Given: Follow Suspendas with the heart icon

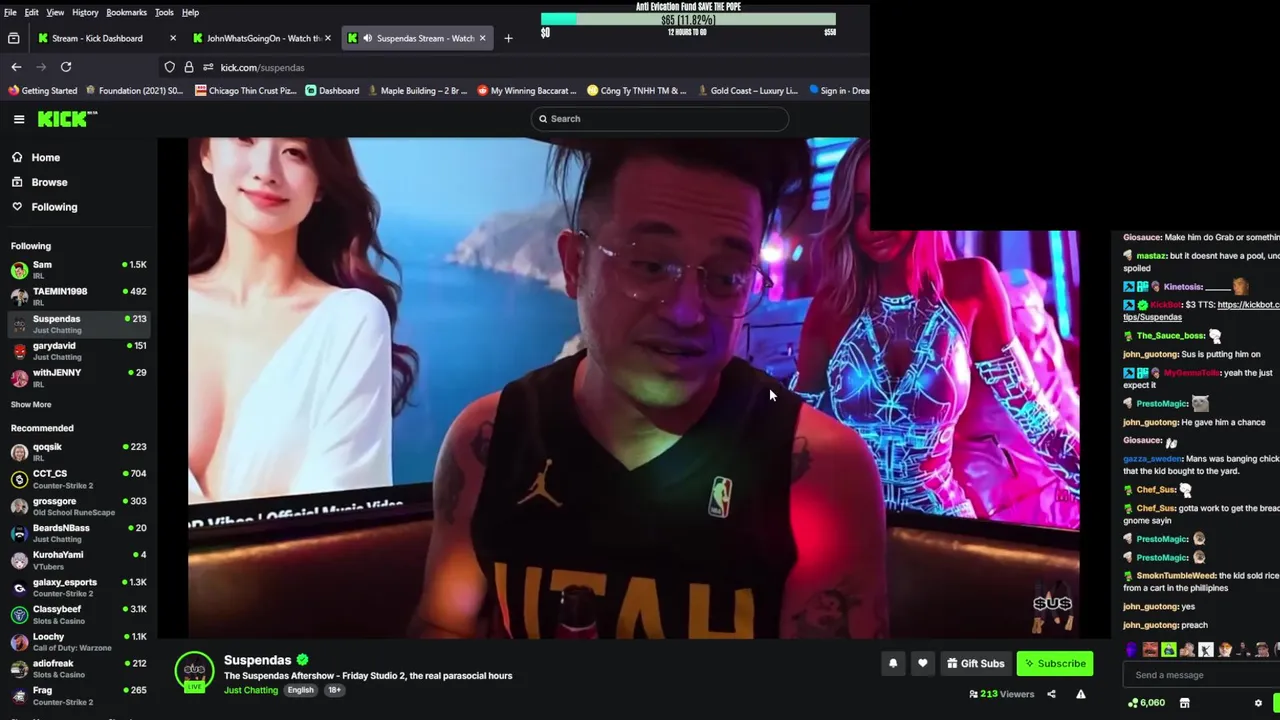Looking at the screenshot, I should point(922,663).
